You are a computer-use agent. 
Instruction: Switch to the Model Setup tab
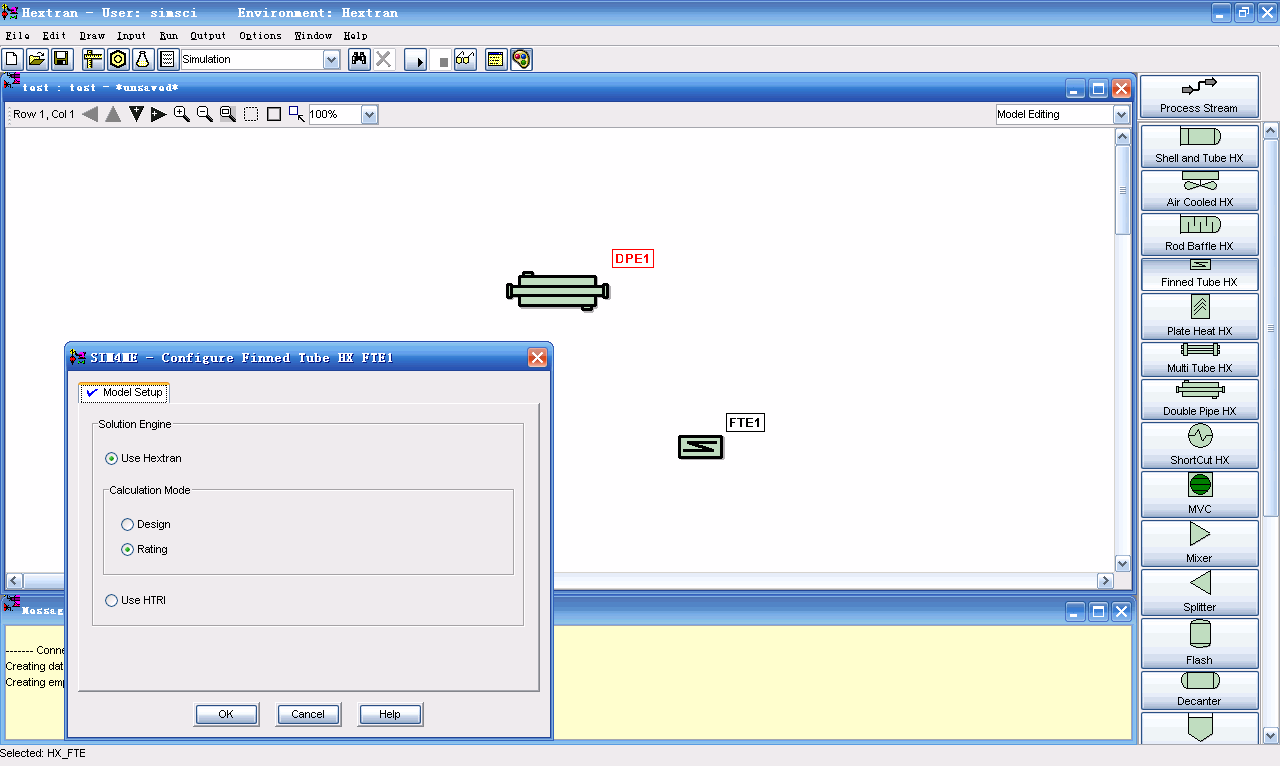124,392
